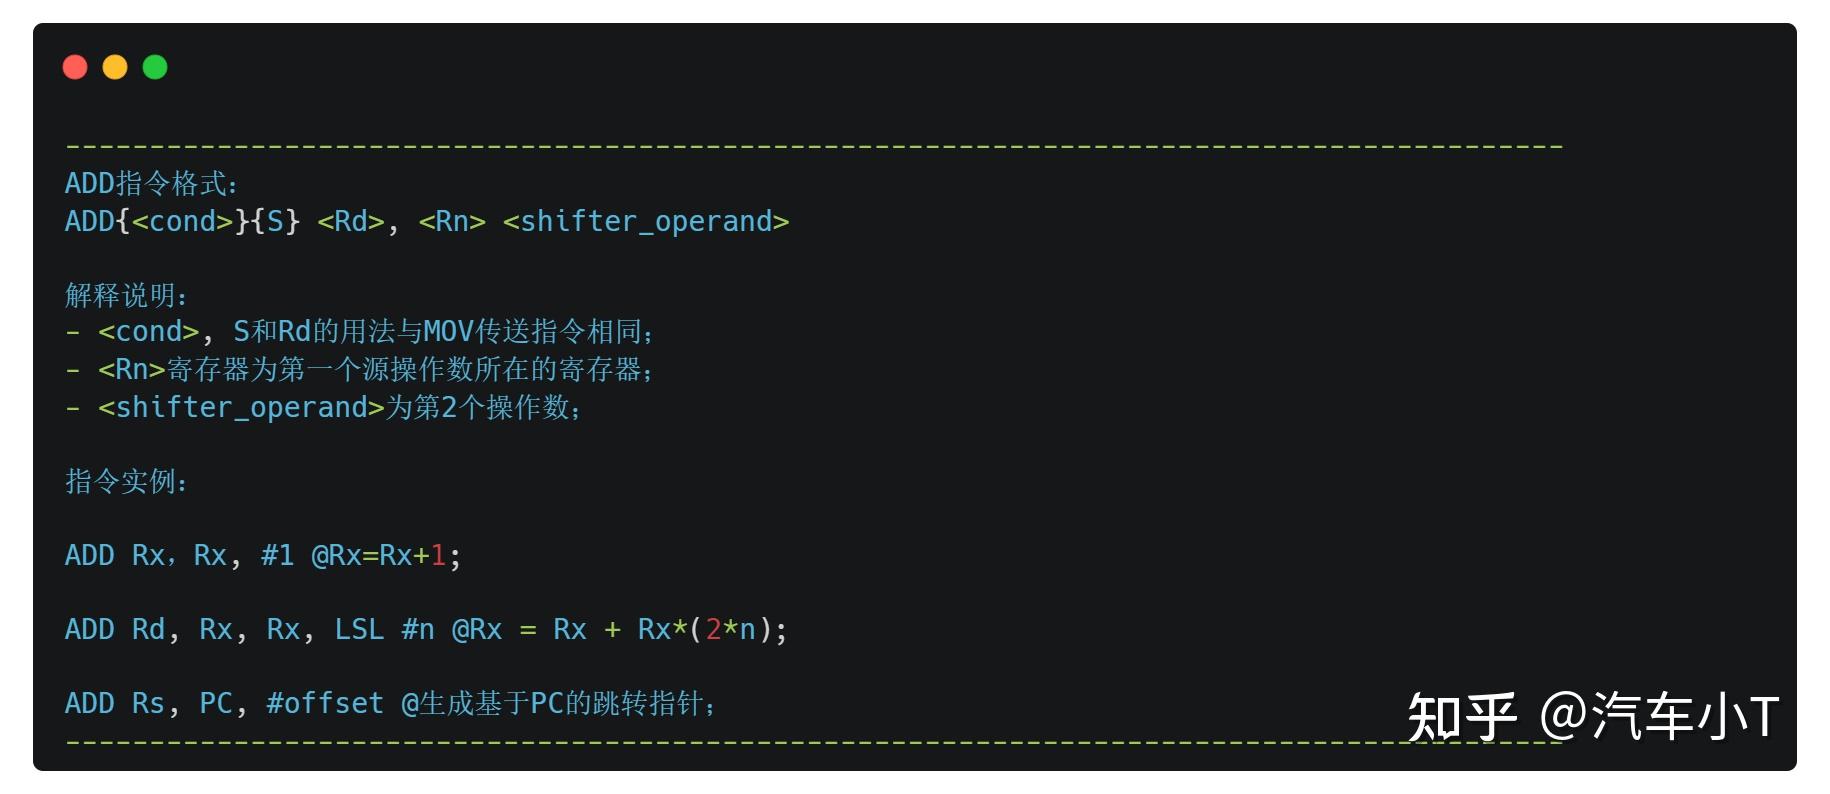Screen dimensions: 1830x794
Task: Click the 解释说明 heading
Action: point(126,295)
